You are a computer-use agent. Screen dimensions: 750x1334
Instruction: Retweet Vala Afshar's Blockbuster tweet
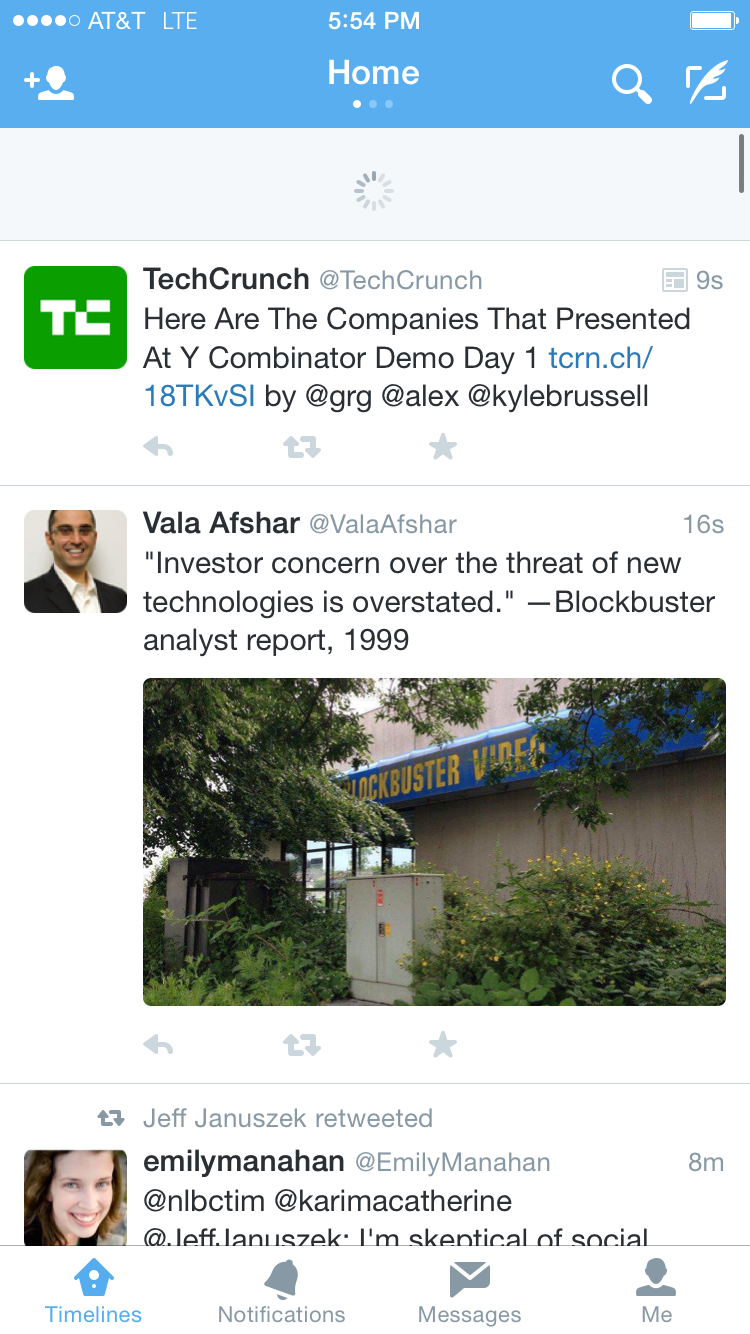301,1045
